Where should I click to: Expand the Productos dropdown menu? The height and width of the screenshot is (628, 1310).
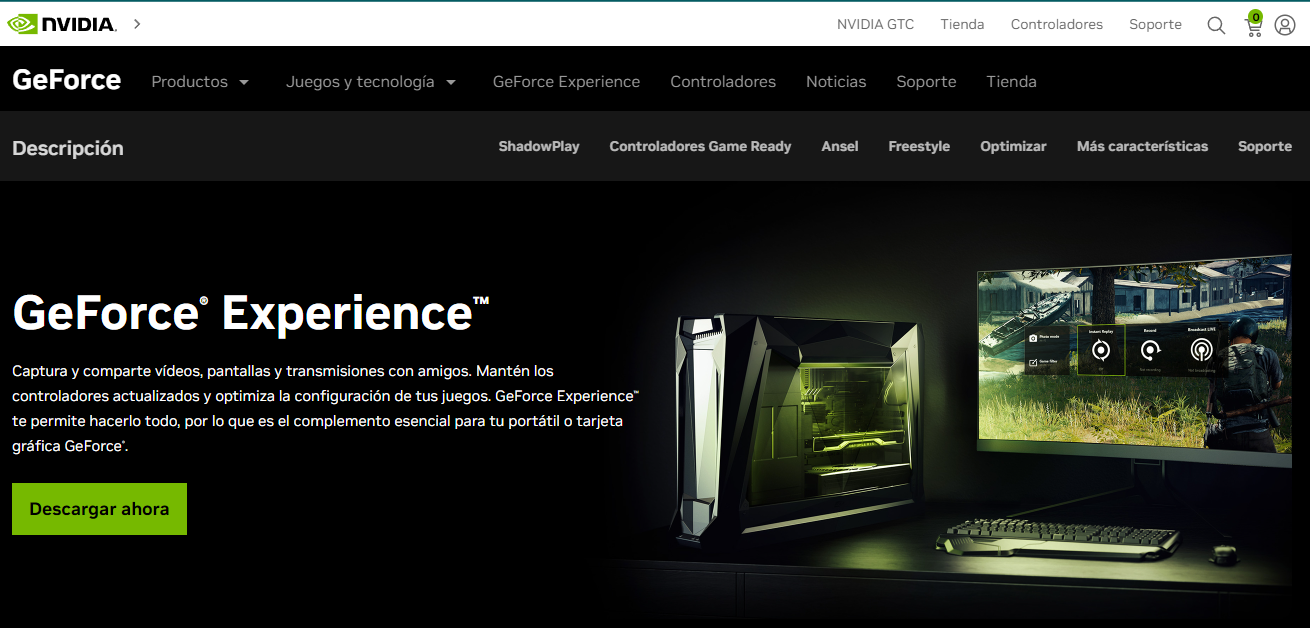pyautogui.click(x=200, y=82)
